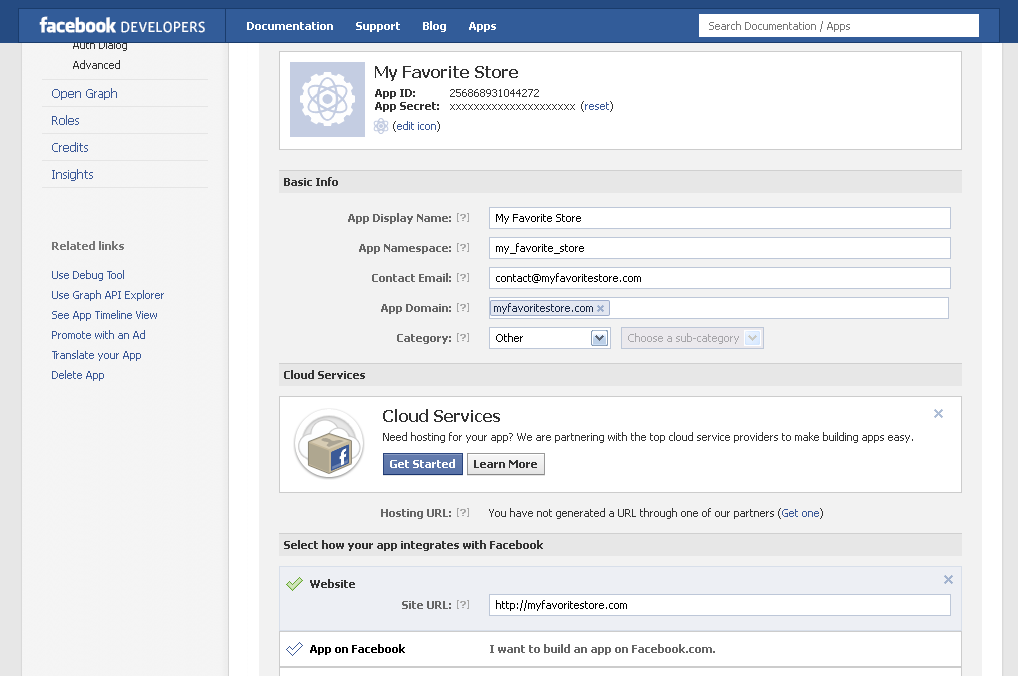Open the Apps menu

(482, 26)
